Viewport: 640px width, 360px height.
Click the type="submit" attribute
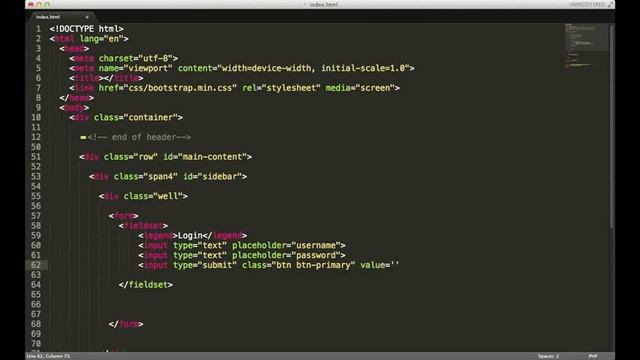pos(205,265)
